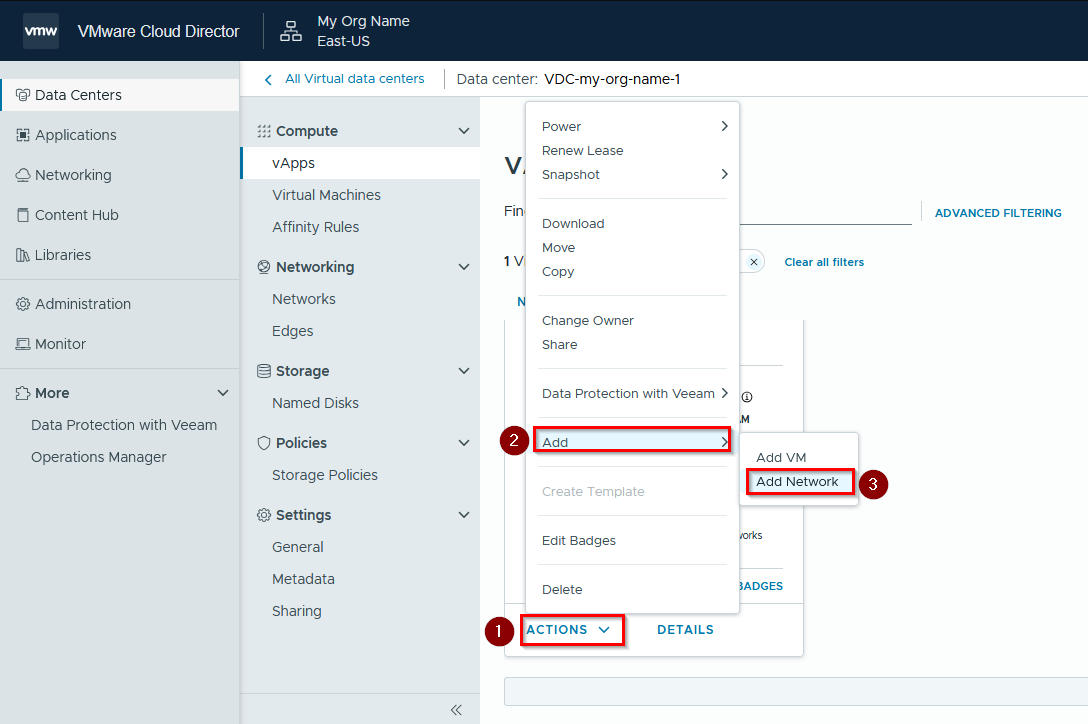
Task: Open Affinity Rules
Action: coord(316,227)
